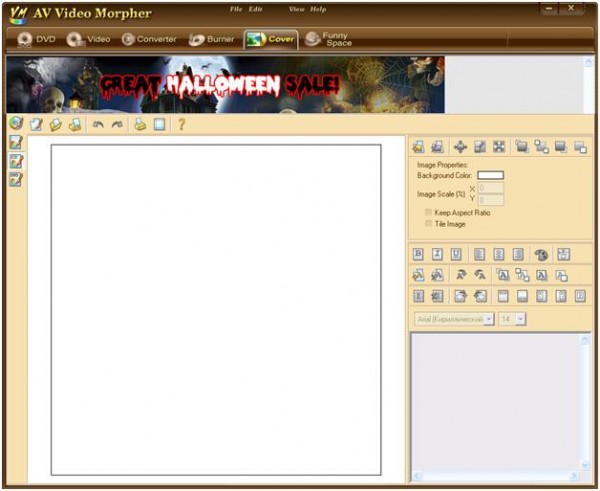Align text right
Viewport: 600px width, 491px height.
(518, 254)
